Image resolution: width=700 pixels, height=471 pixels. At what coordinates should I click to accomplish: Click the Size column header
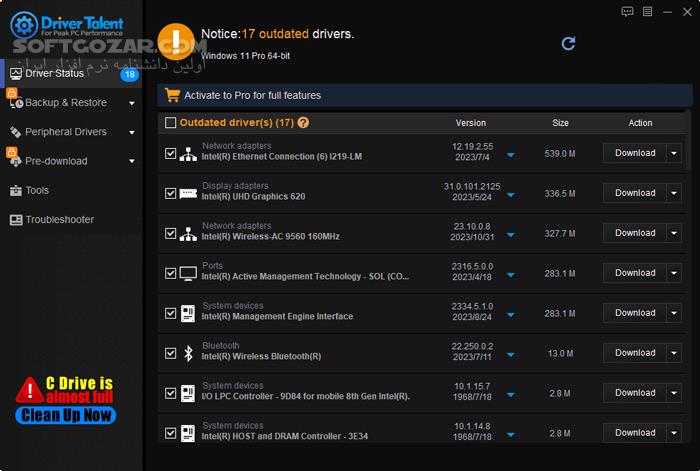560,123
